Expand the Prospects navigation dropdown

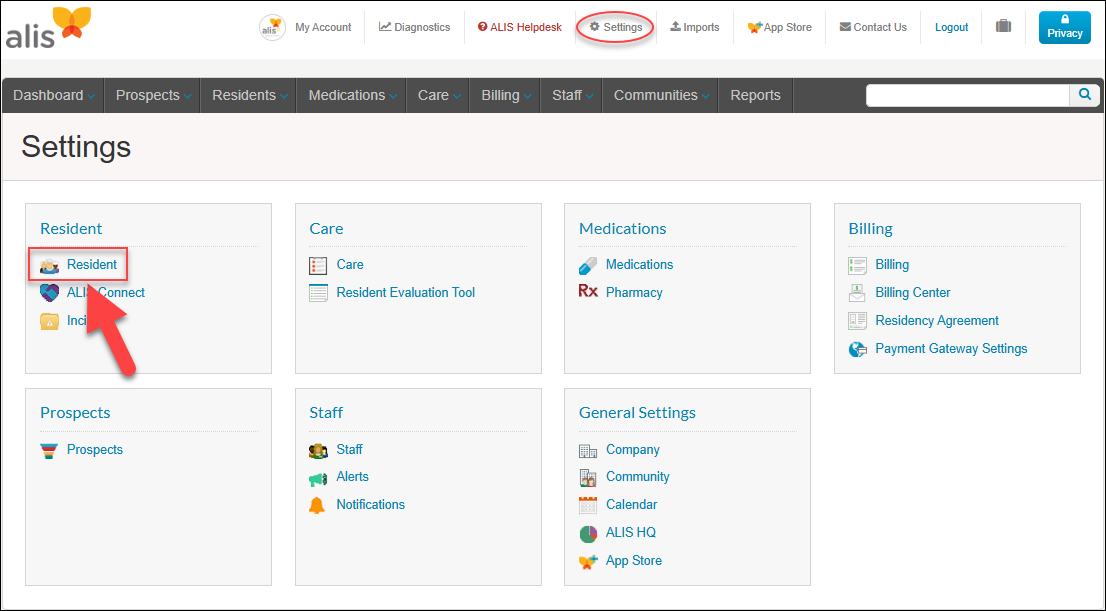pos(153,95)
